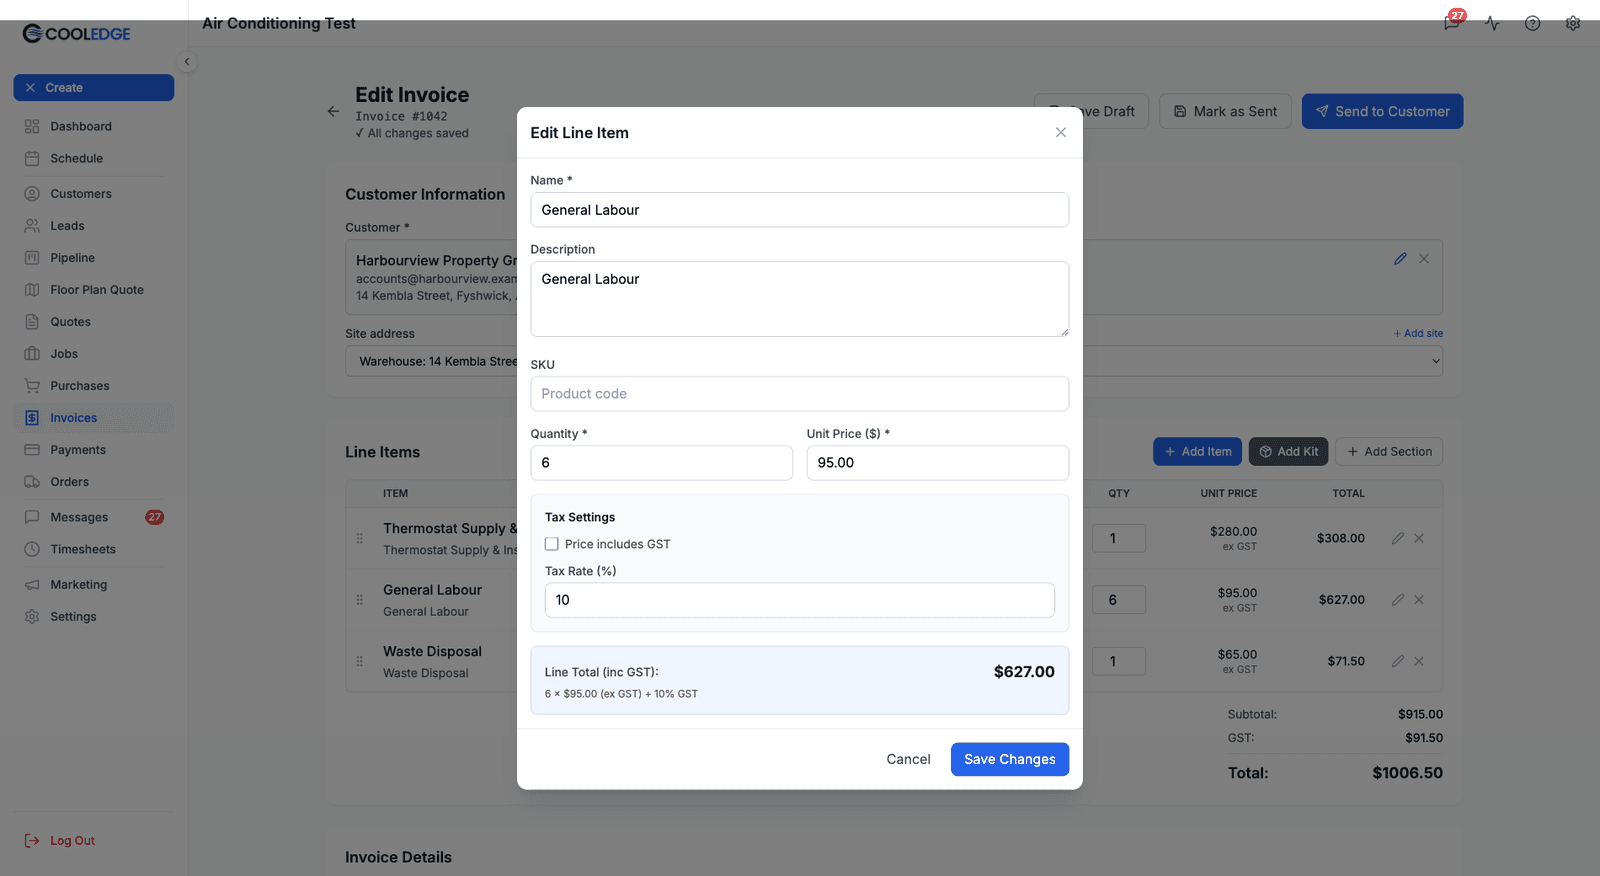Open Pipeline in the sidebar

[94, 258]
